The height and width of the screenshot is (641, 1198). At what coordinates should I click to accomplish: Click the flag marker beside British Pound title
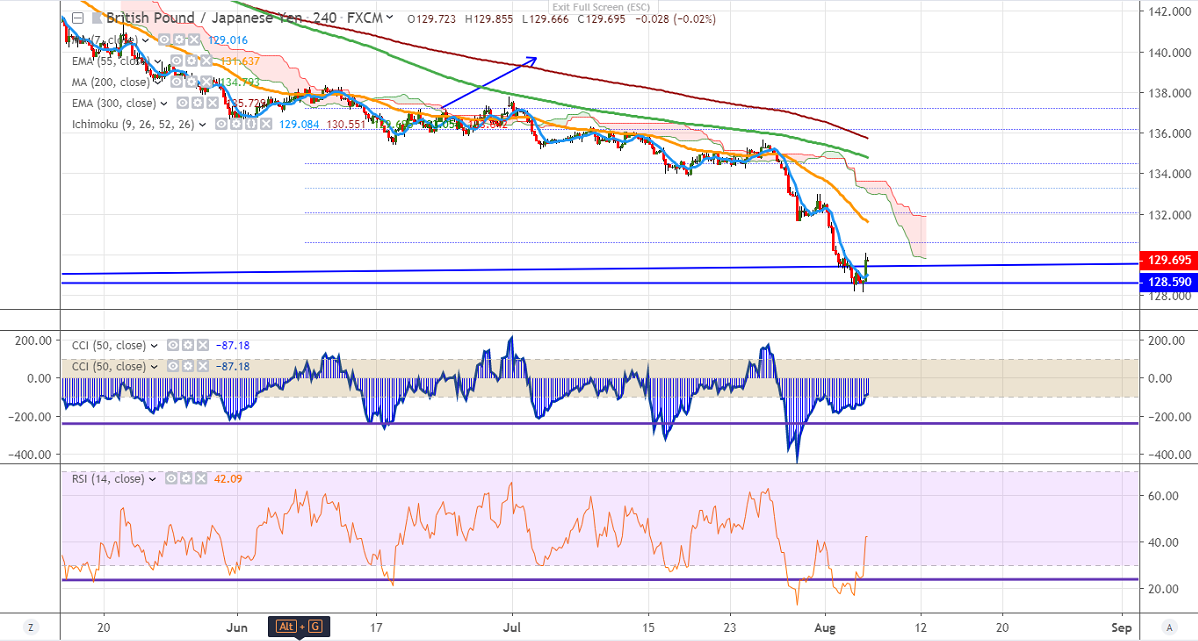97,18
